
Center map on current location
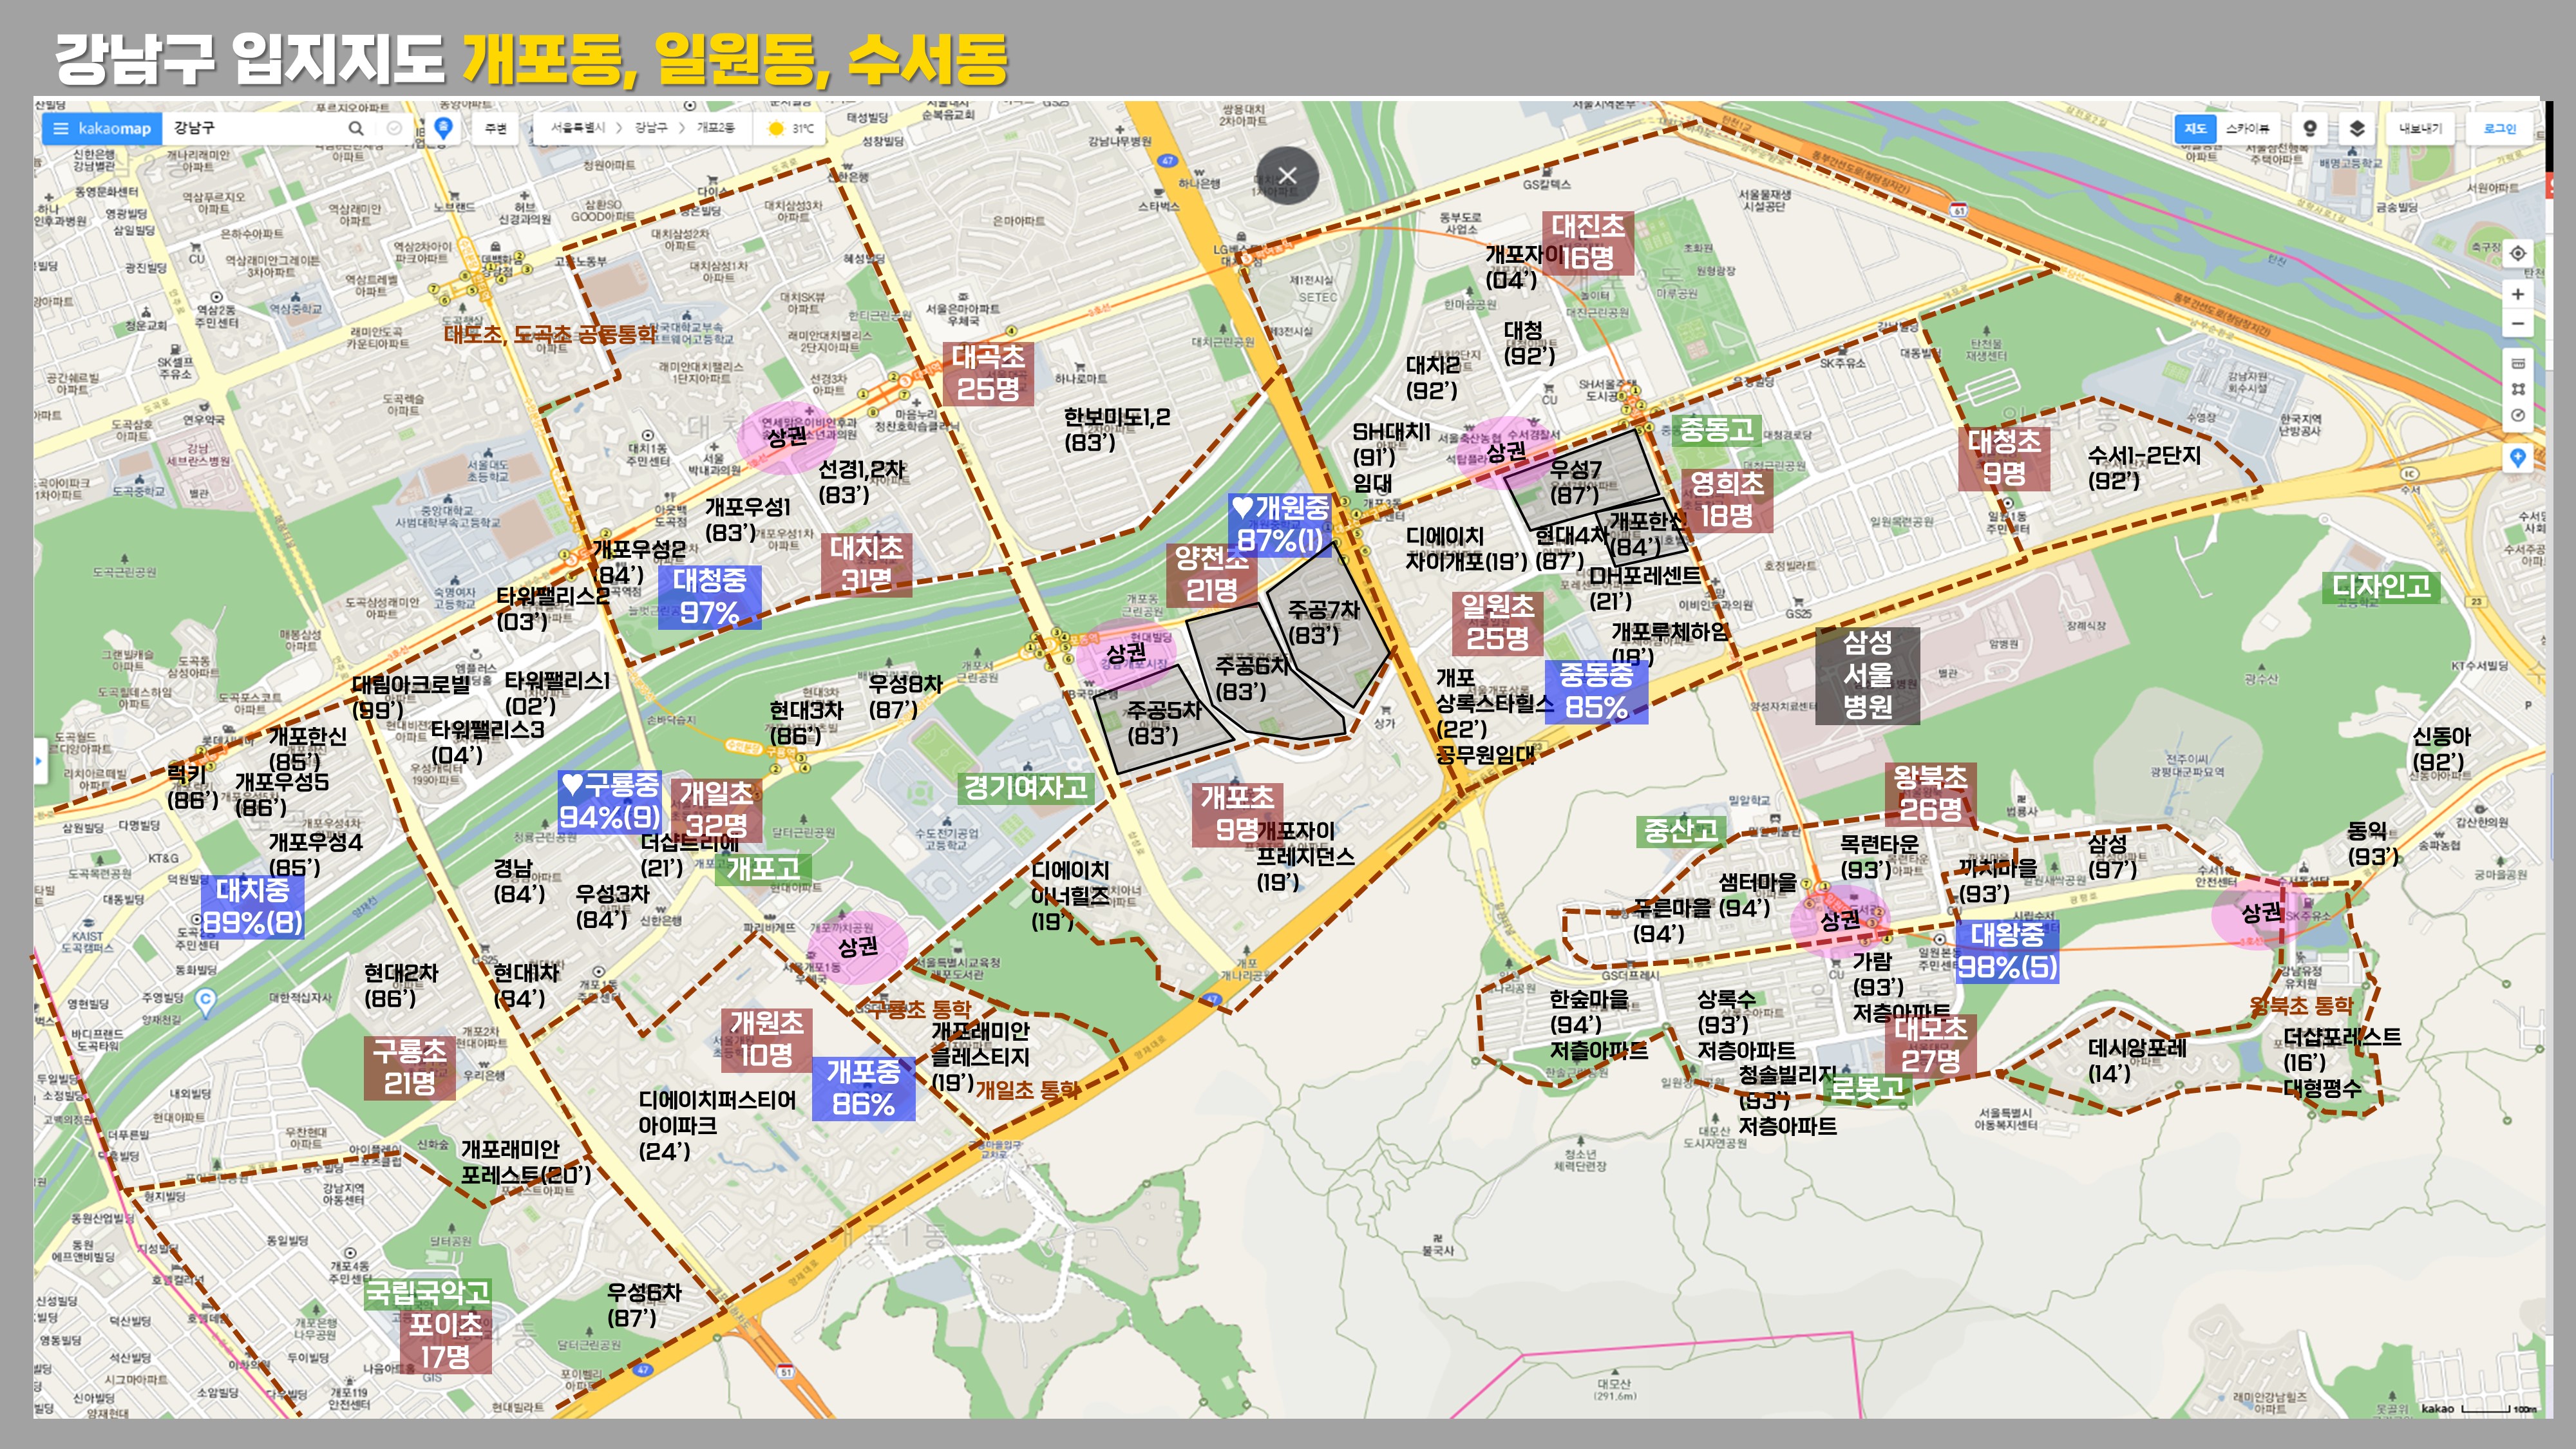[x=2517, y=253]
